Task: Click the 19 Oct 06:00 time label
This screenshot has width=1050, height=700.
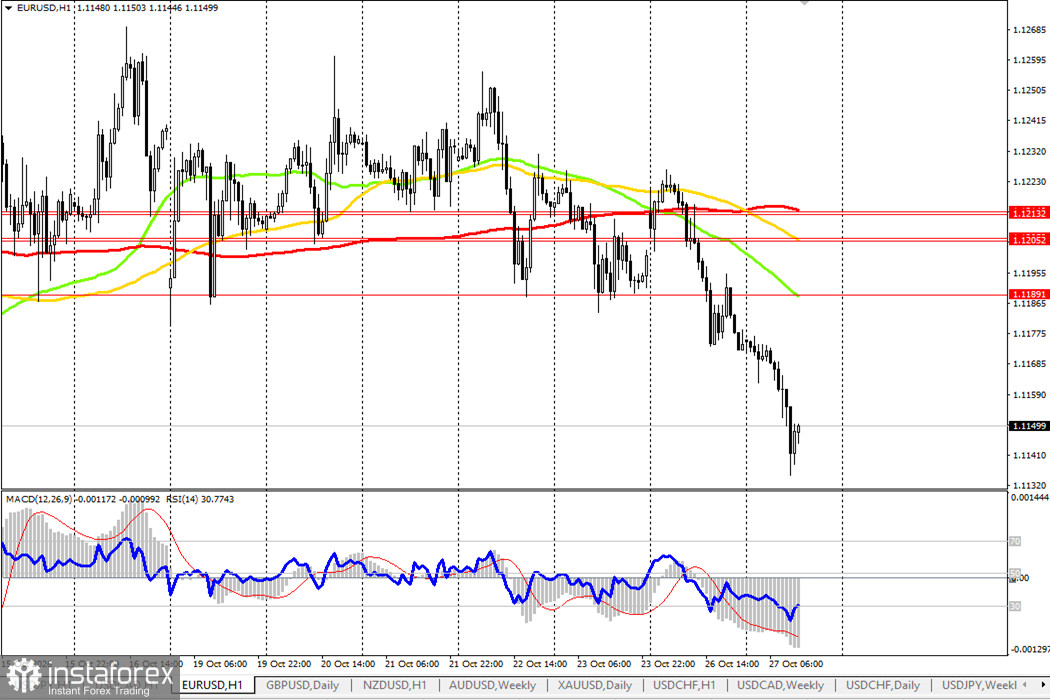Action: (x=220, y=664)
